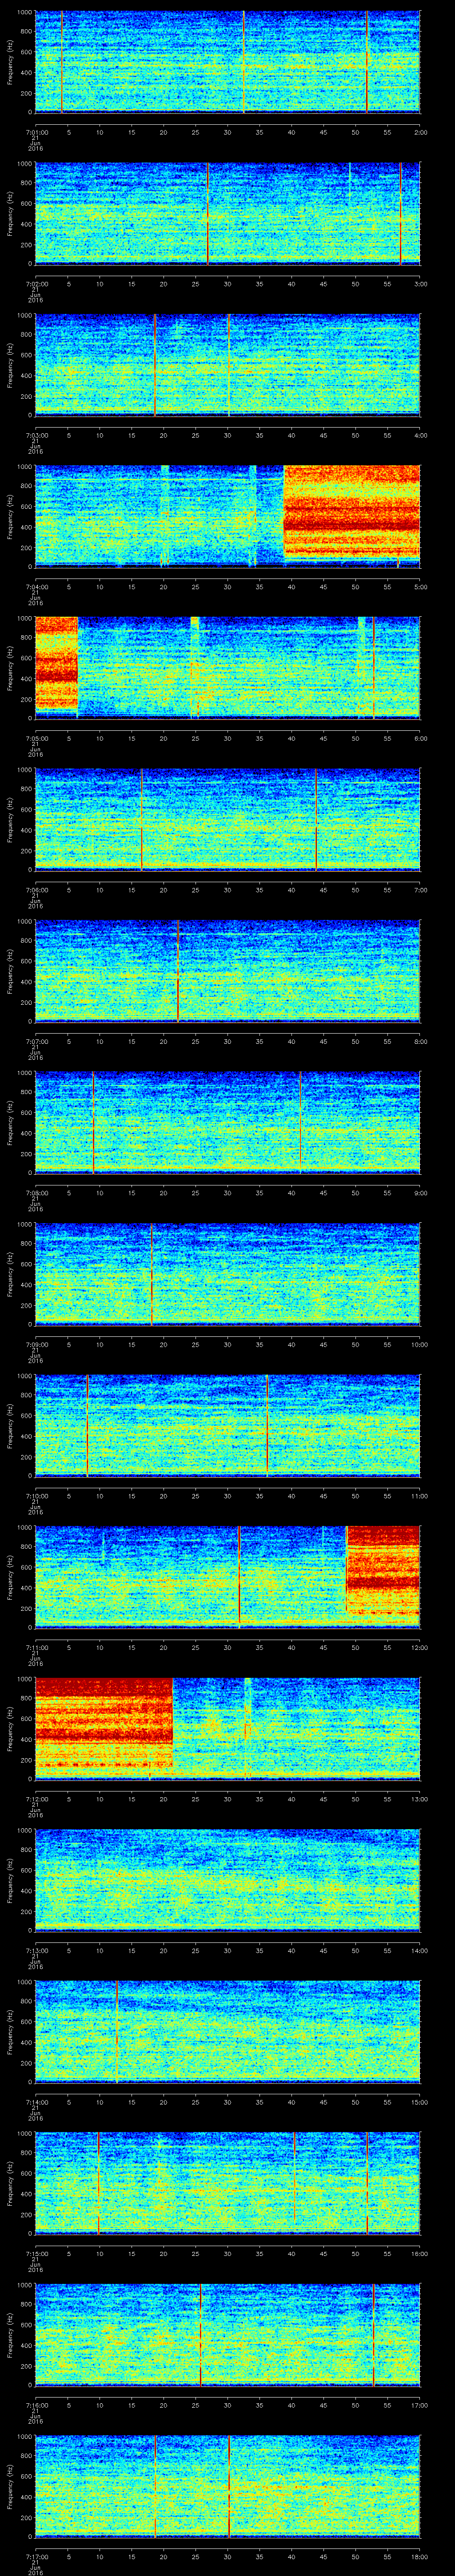Click the red spike near 4 s in the 7:01:00 panel
Image resolution: width=455 pixels, height=2576 pixels.
[62, 62]
